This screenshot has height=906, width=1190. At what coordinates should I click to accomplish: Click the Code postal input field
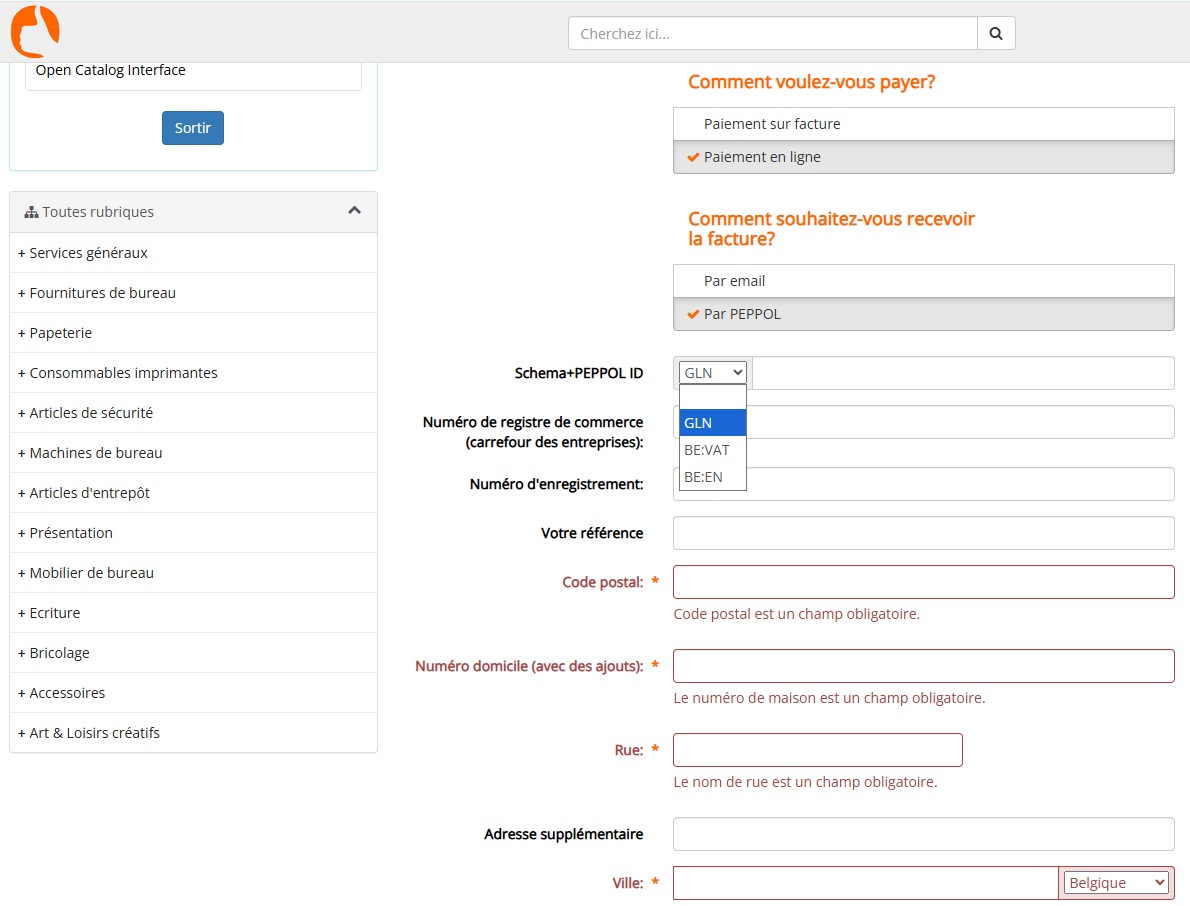[x=923, y=582]
